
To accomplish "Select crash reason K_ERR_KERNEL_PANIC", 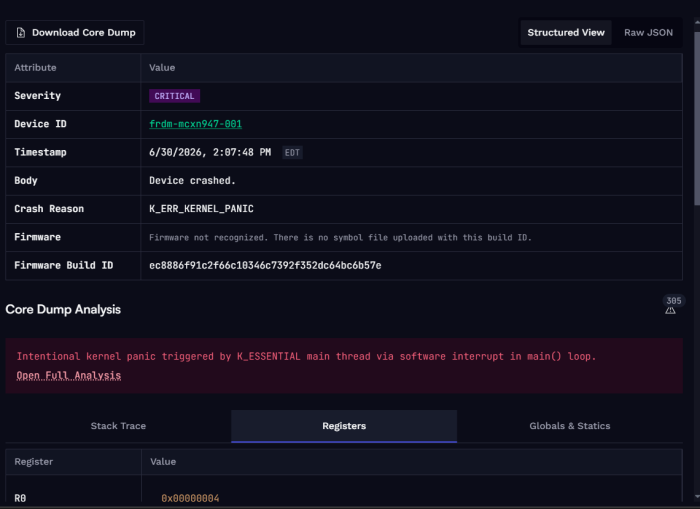I will 201,209.
